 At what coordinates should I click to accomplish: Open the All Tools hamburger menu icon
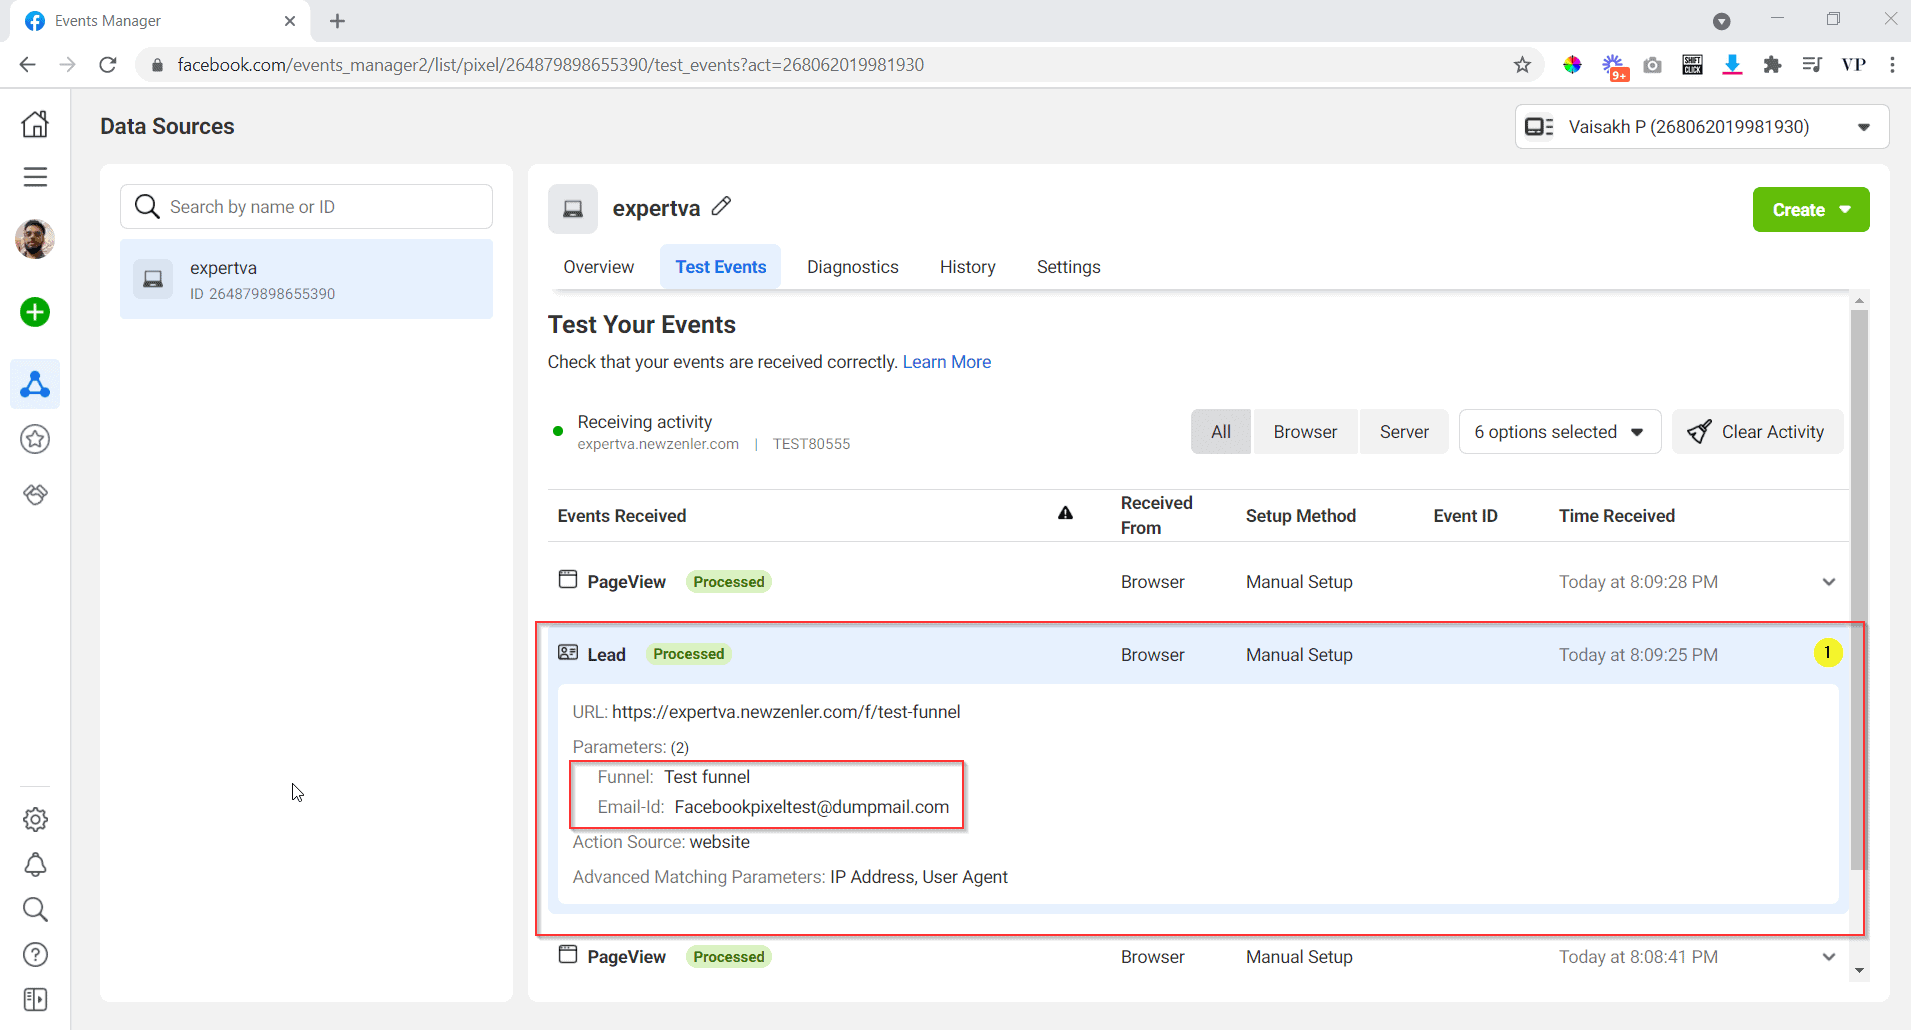tap(35, 176)
